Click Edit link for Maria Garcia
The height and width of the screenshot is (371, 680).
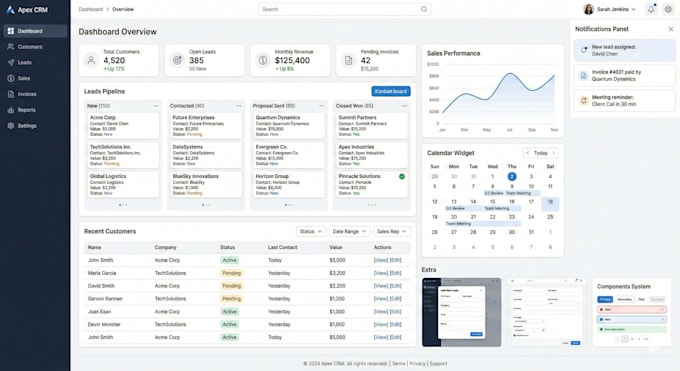[x=396, y=273]
